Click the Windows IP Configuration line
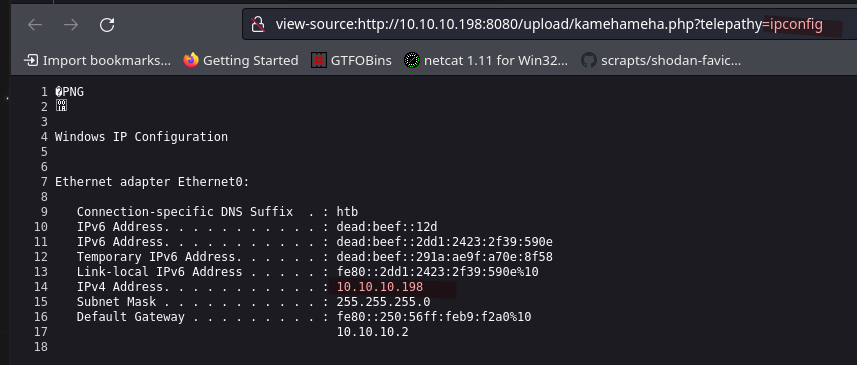 [142, 137]
